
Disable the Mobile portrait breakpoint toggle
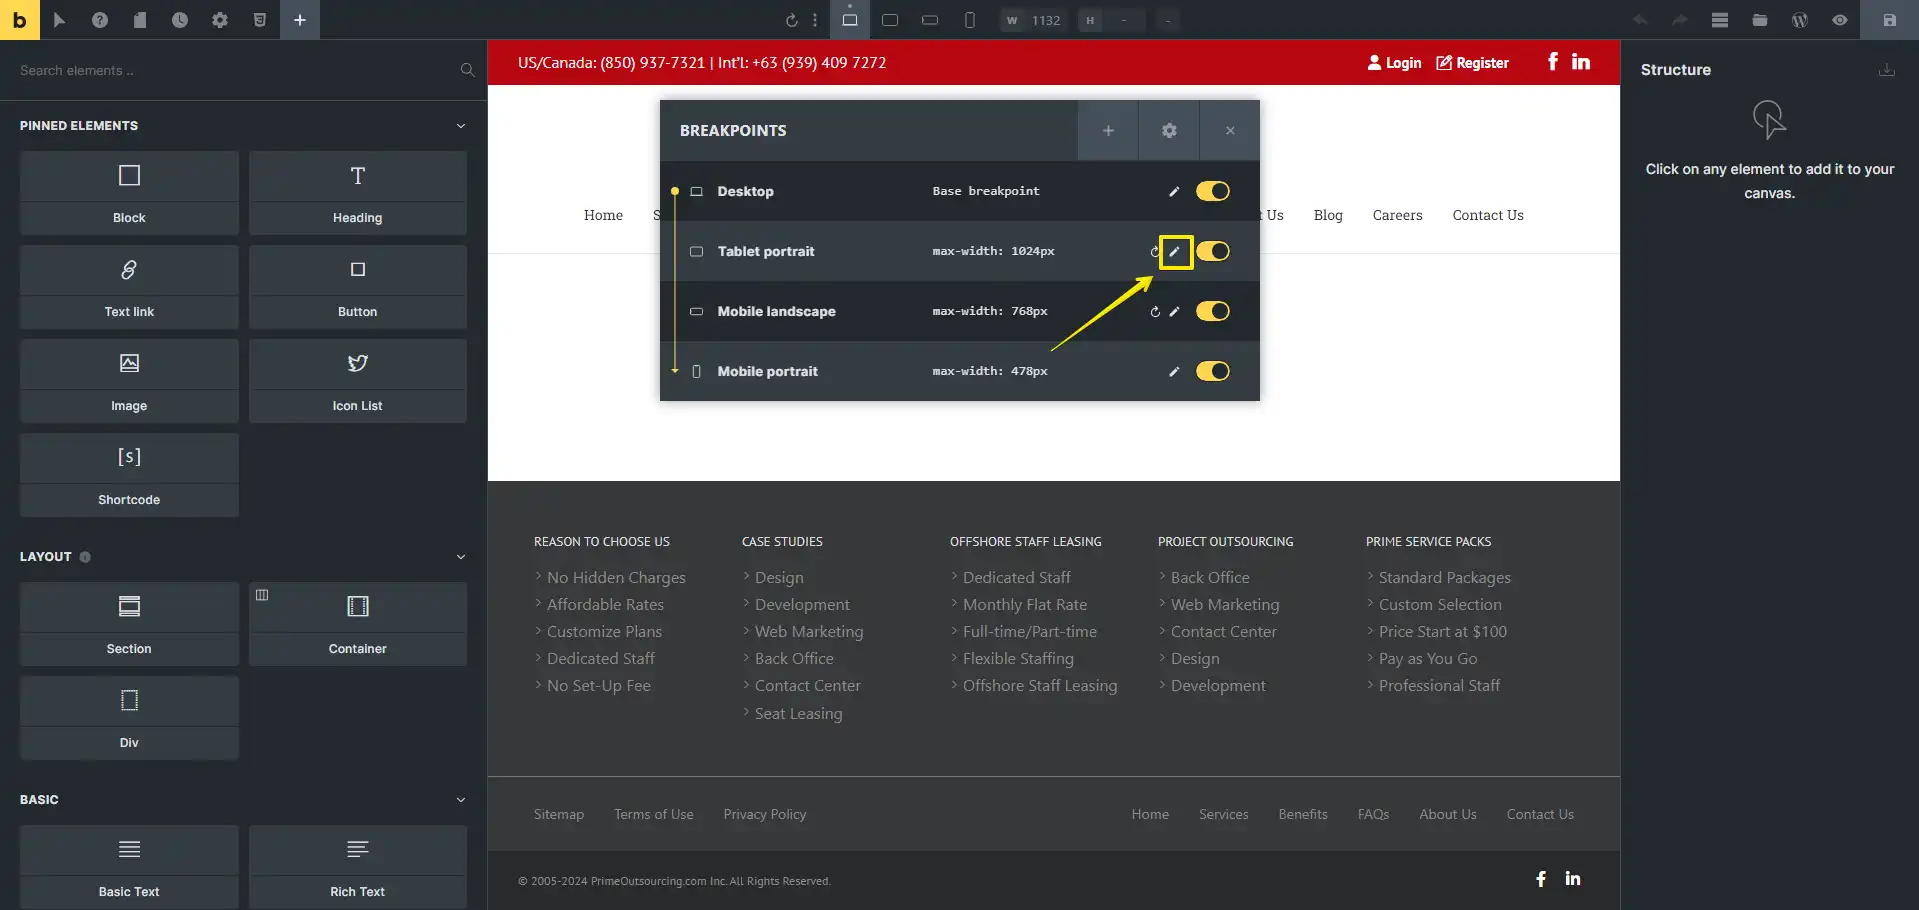[1213, 371]
